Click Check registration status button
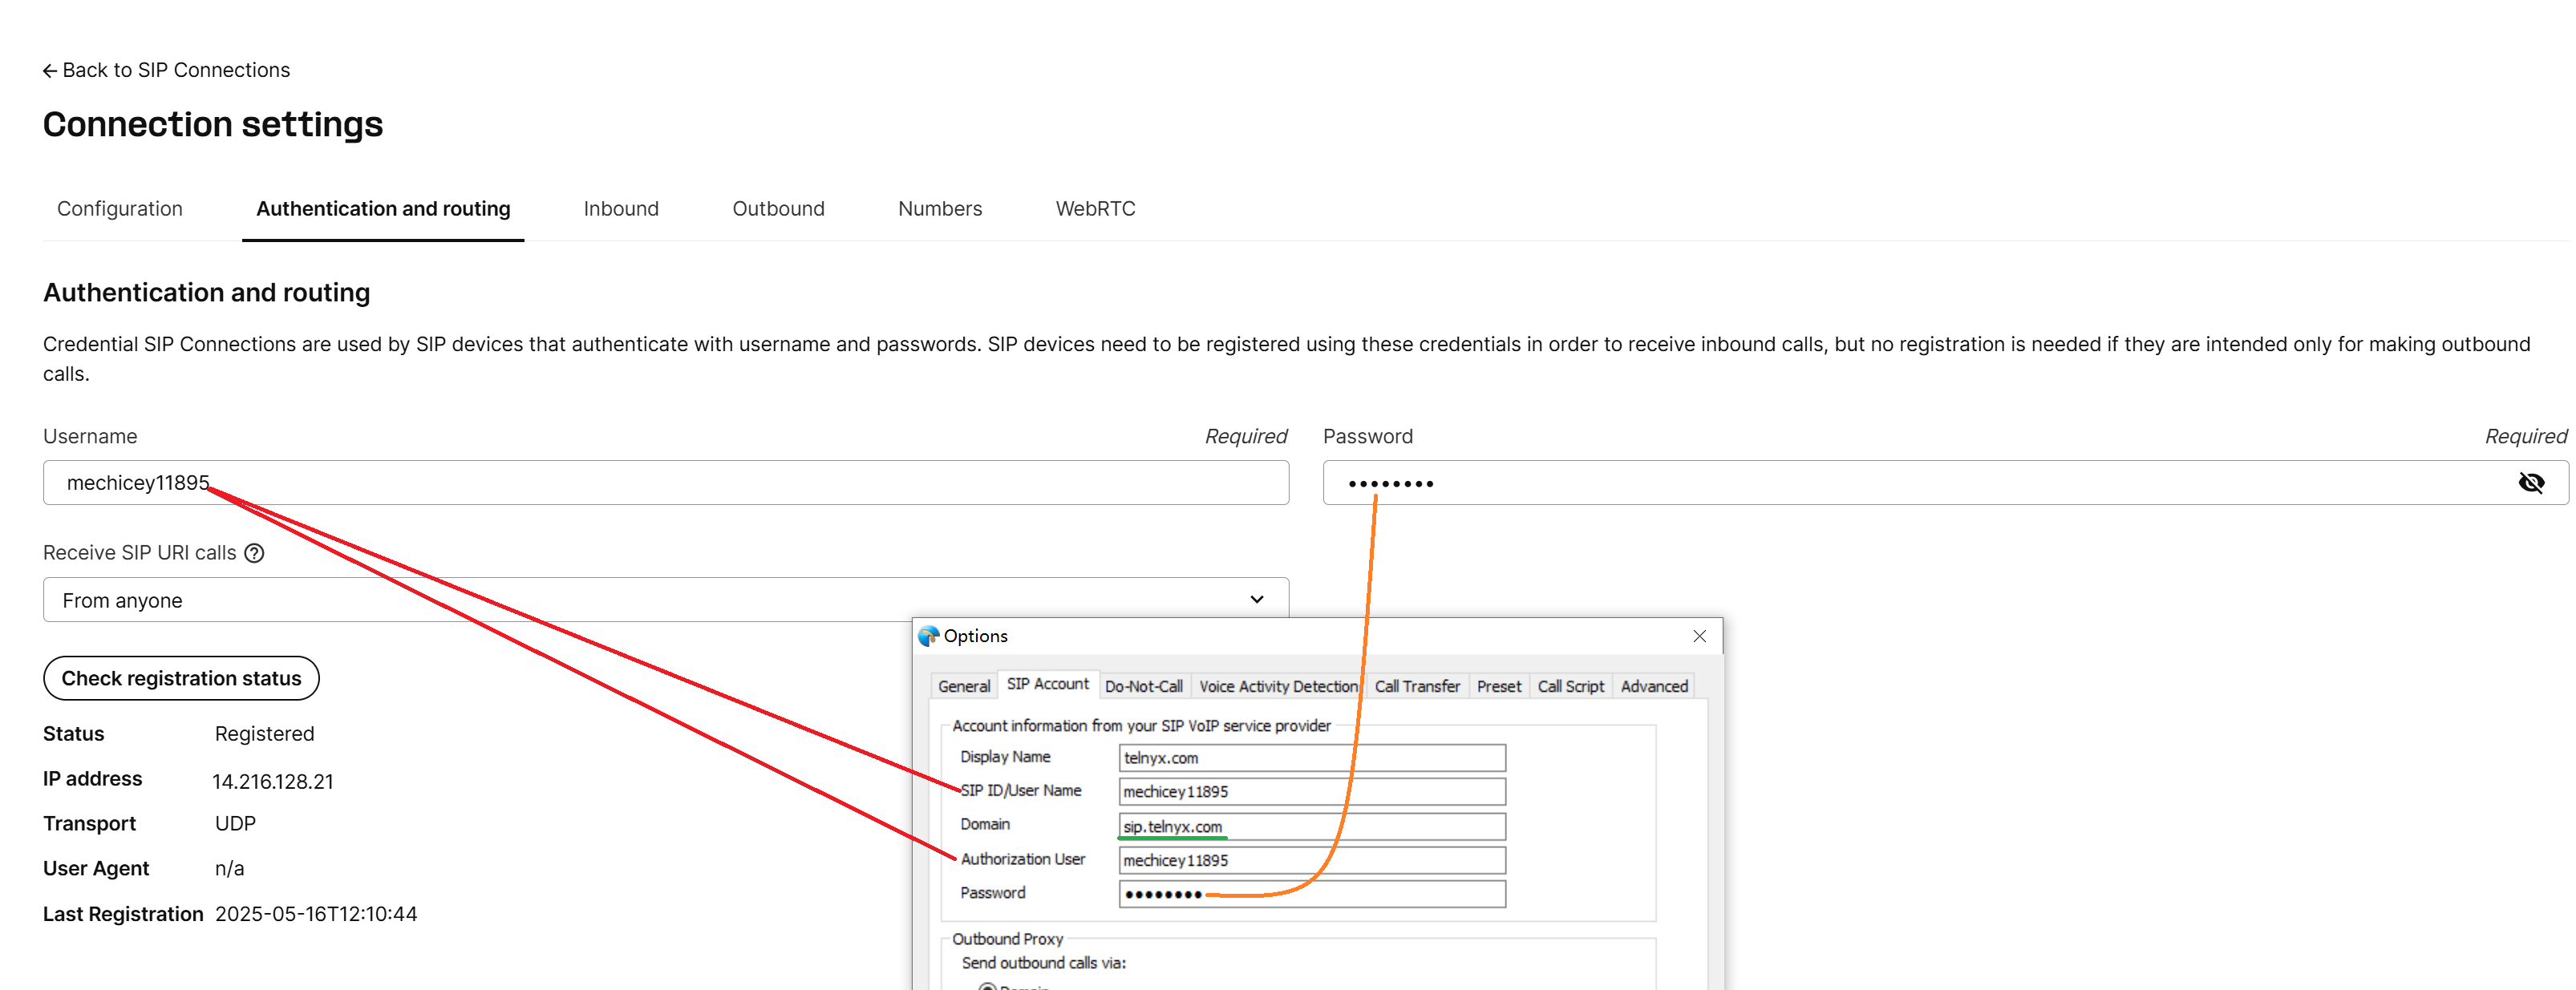This screenshot has height=990, width=2576. pos(181,678)
